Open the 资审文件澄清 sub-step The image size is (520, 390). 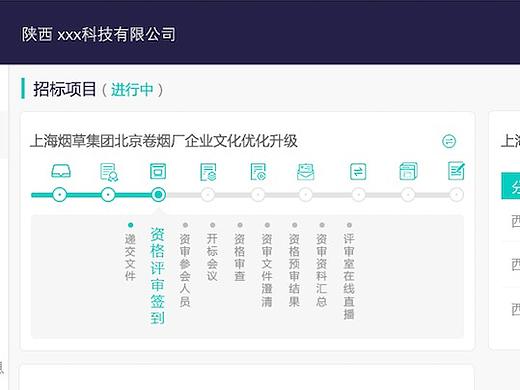click(267, 270)
